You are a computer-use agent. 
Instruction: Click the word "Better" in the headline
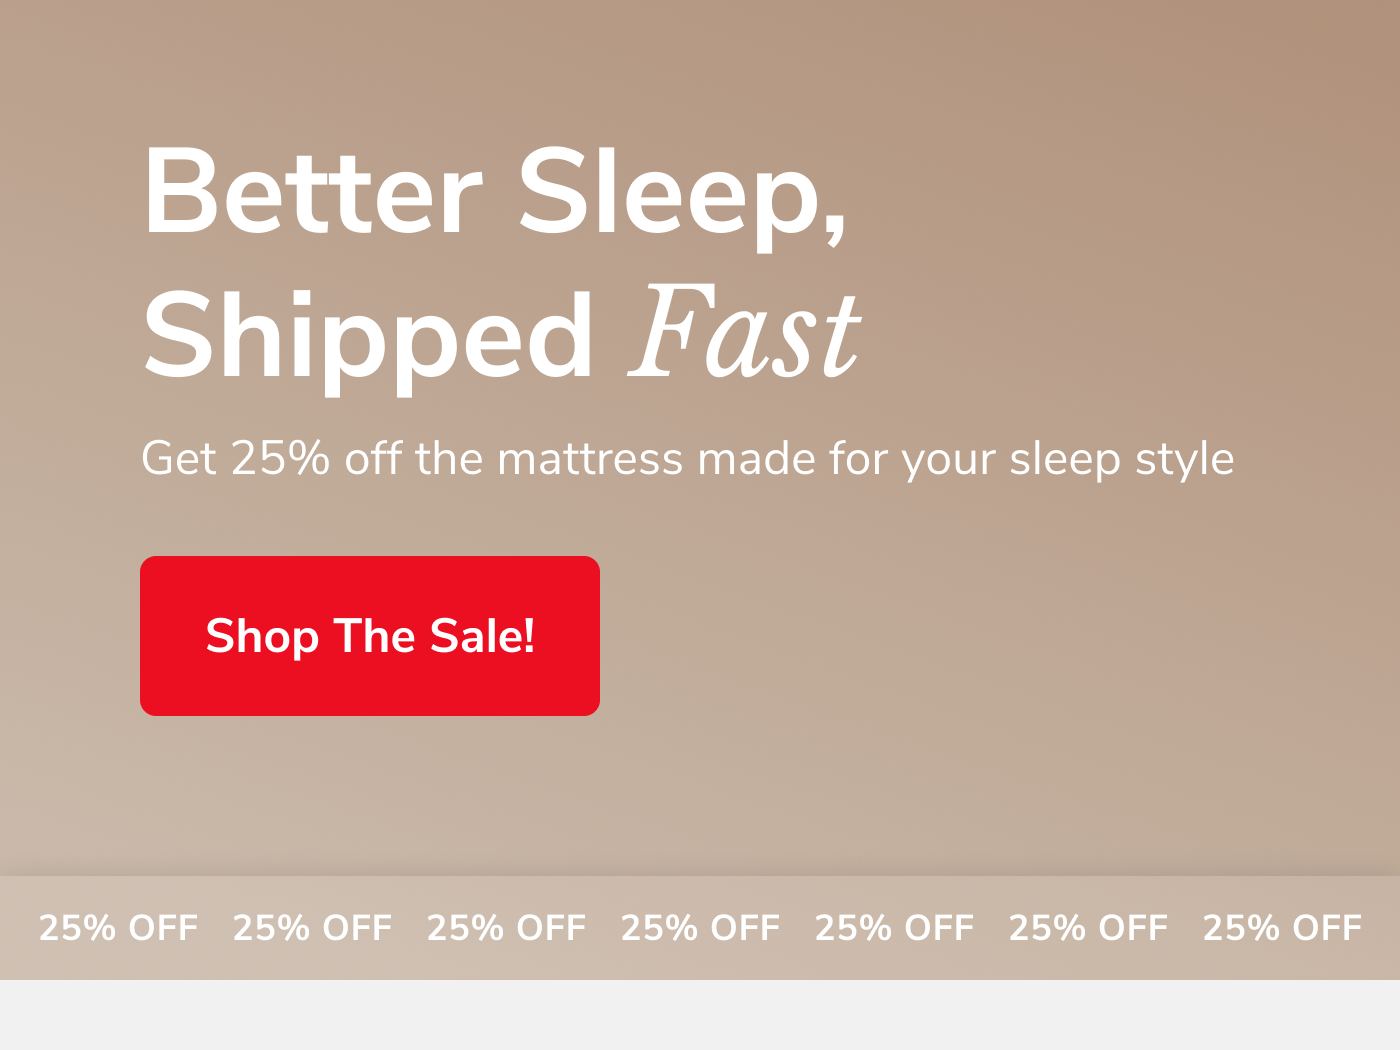[x=313, y=192]
